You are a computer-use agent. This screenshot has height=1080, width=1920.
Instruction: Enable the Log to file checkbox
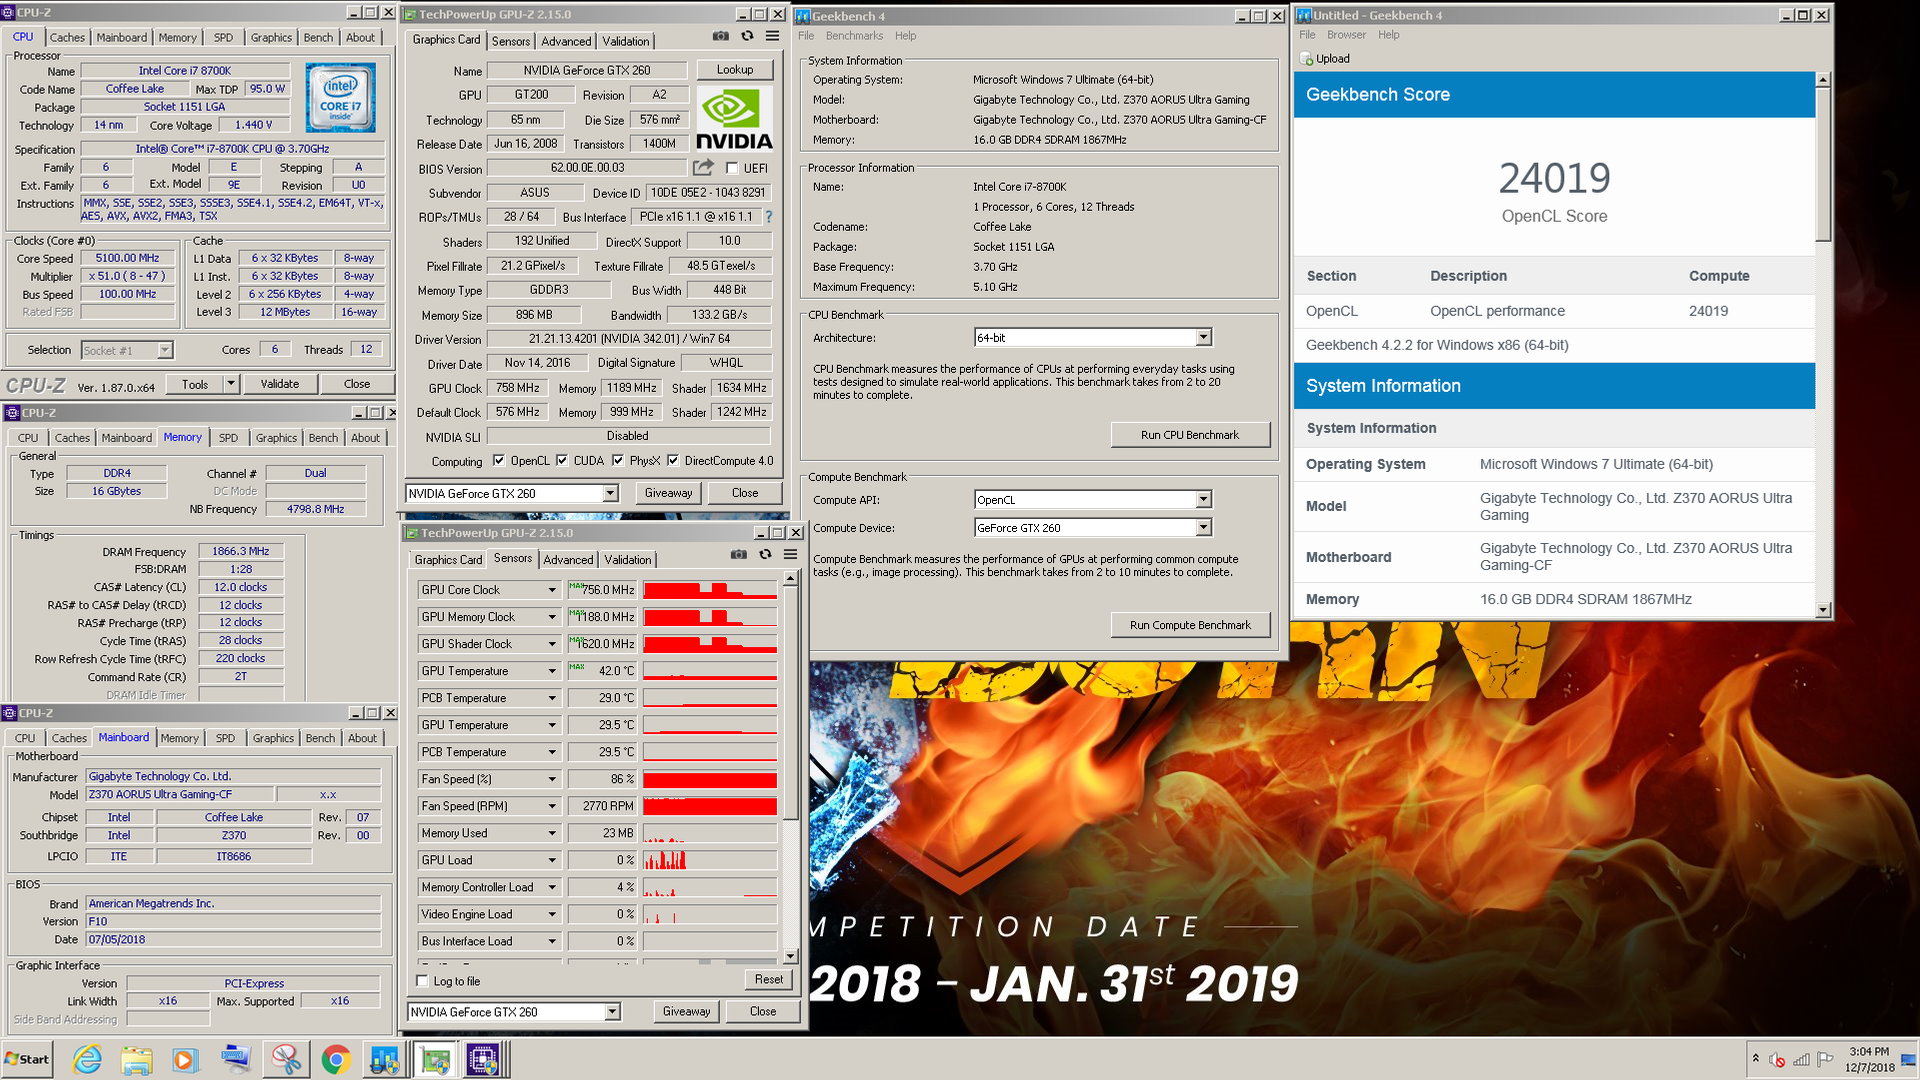coord(422,981)
